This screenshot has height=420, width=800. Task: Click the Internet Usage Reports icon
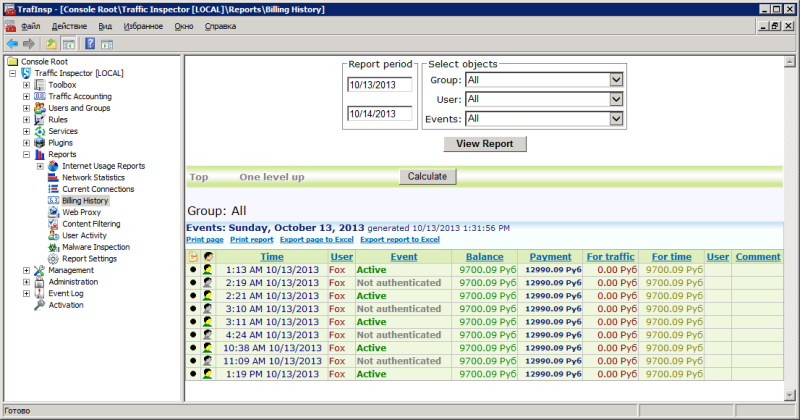53,166
